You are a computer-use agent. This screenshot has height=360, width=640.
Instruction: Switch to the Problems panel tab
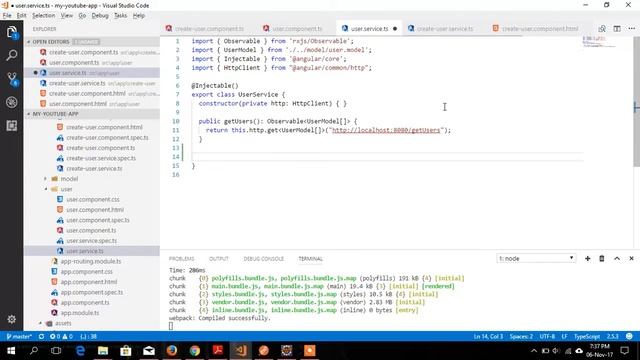[182, 259]
